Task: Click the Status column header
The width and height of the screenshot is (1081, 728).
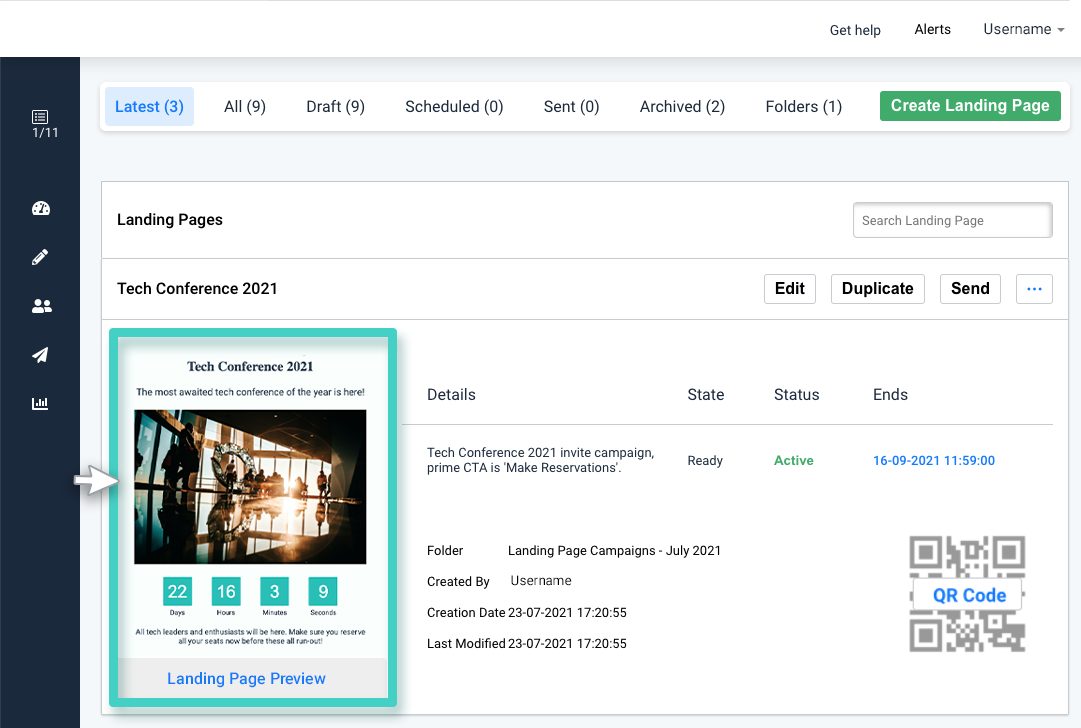Action: pos(796,395)
